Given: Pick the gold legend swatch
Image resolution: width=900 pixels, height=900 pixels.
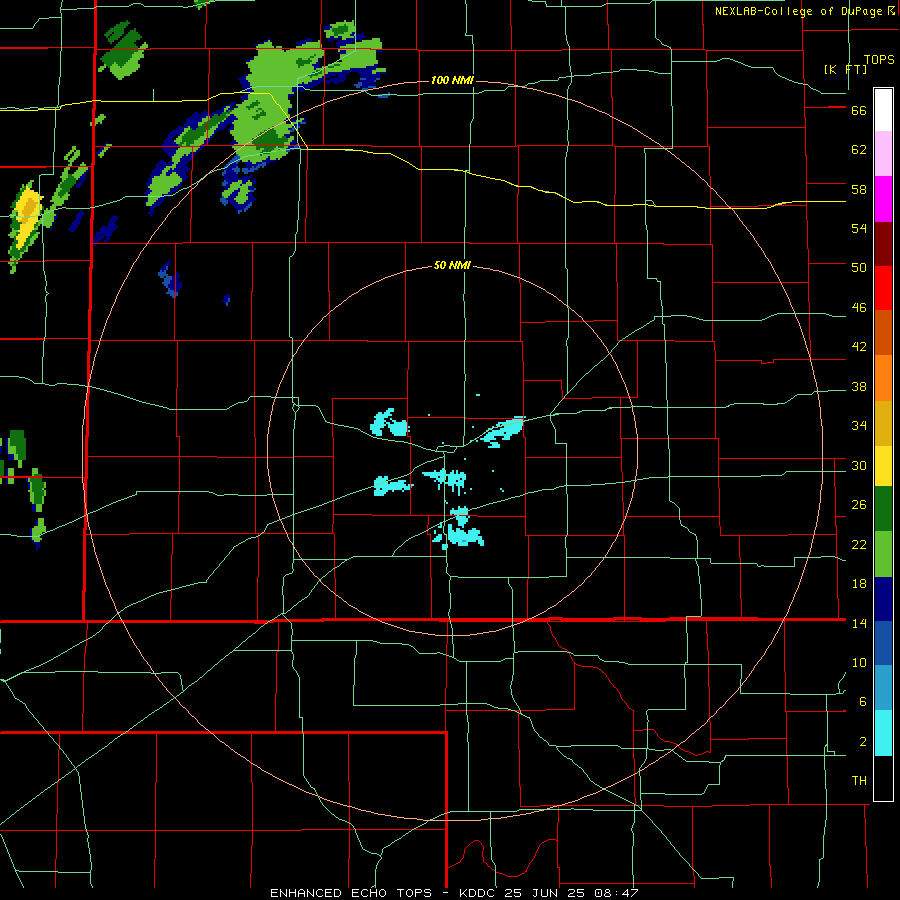Looking at the screenshot, I should 883,423.
